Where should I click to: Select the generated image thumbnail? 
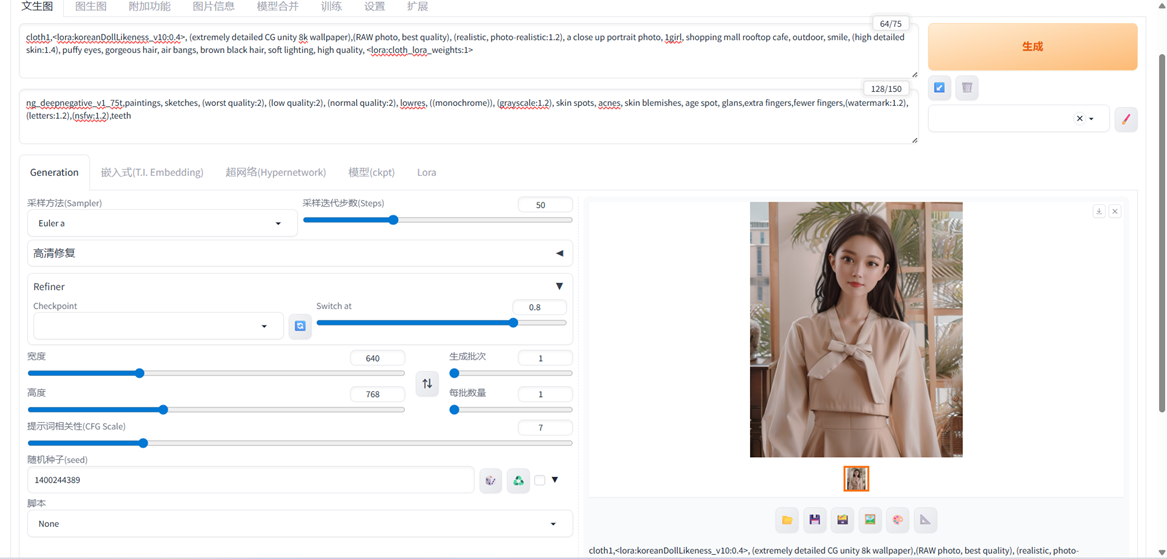[x=856, y=479]
